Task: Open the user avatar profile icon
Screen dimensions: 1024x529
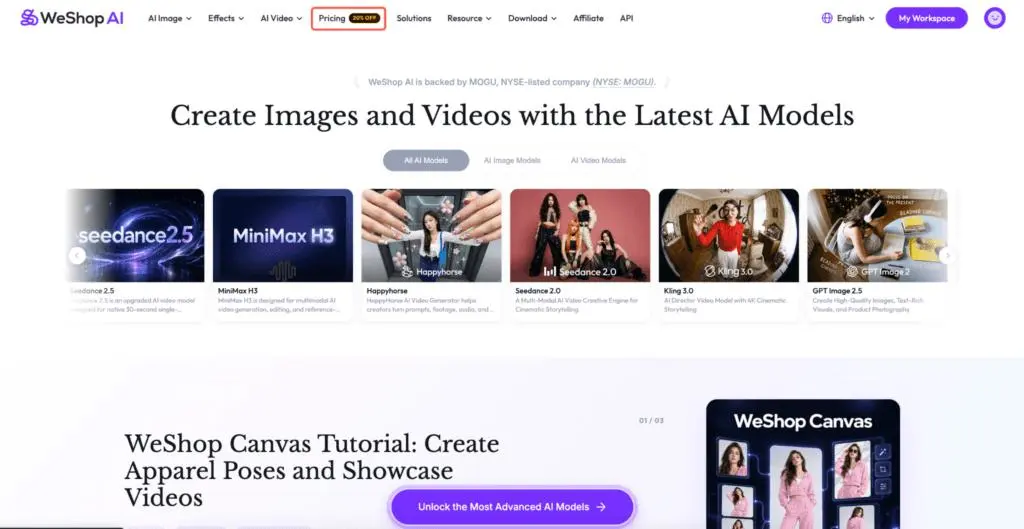Action: coord(994,18)
